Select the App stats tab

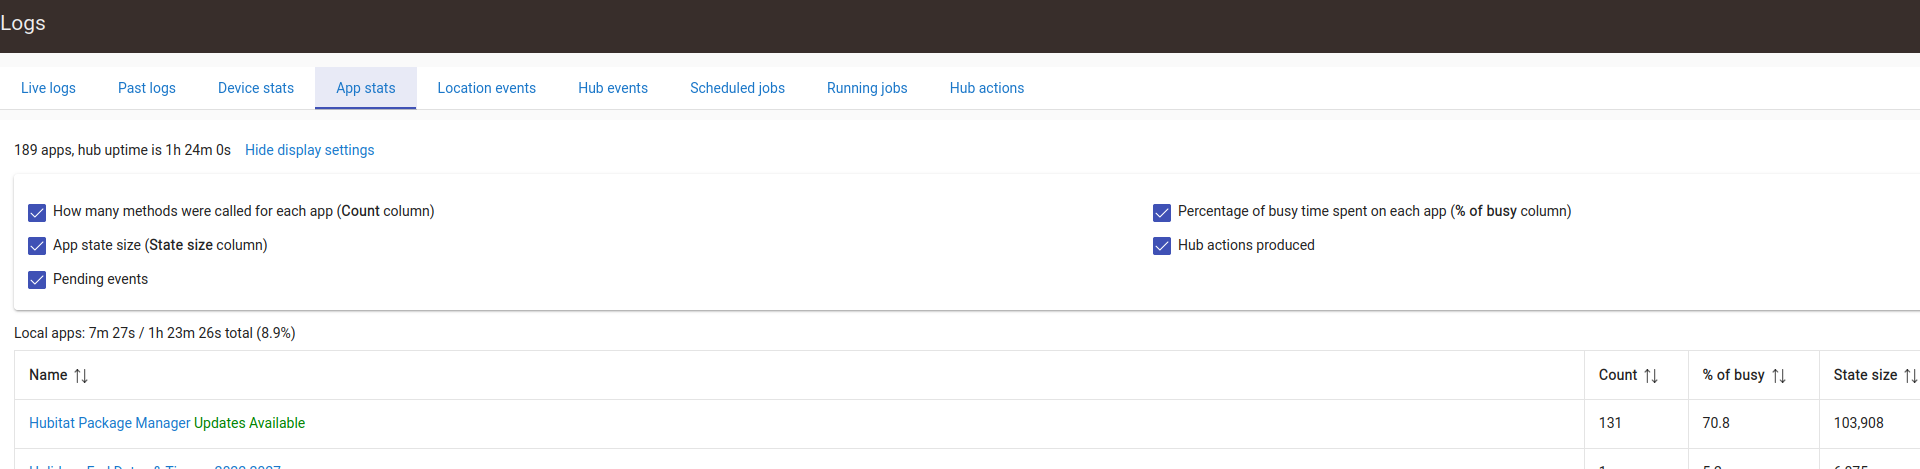(x=366, y=88)
